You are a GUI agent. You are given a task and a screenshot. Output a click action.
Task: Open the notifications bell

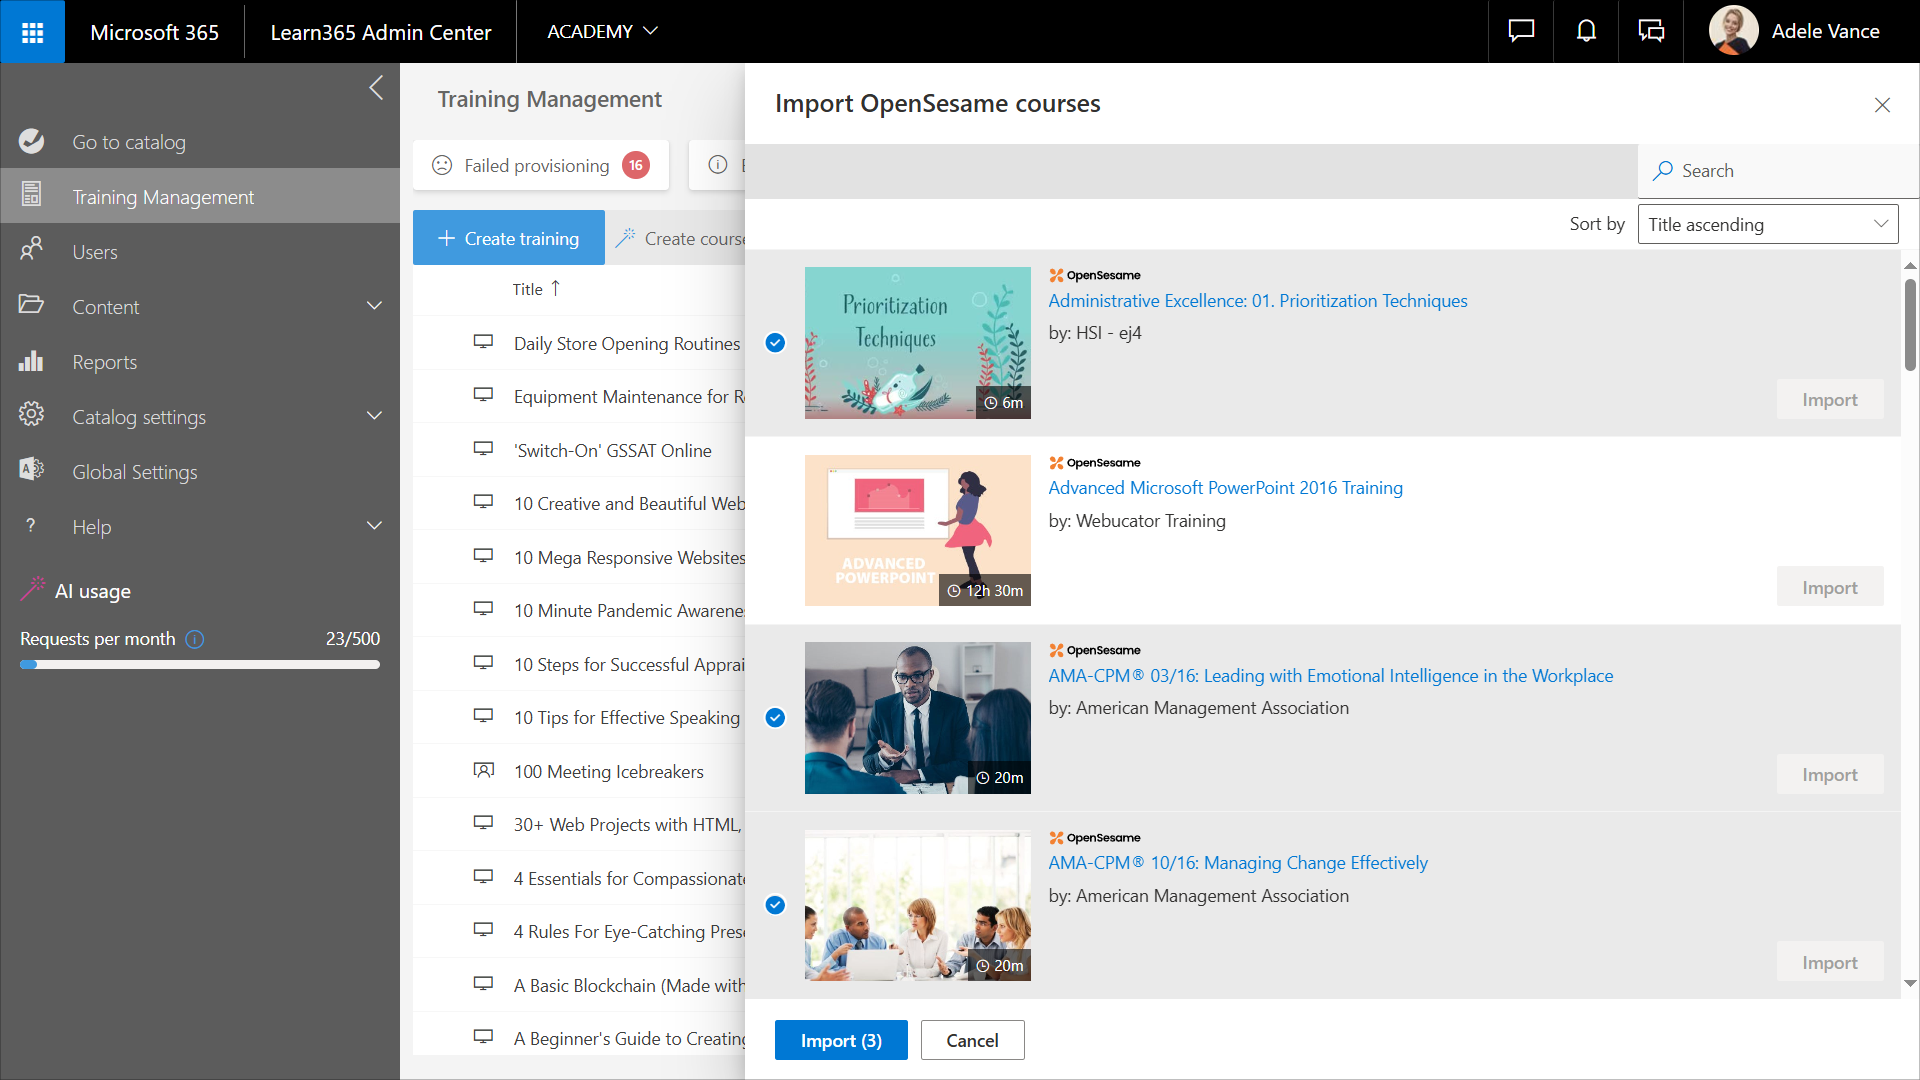[1586, 31]
